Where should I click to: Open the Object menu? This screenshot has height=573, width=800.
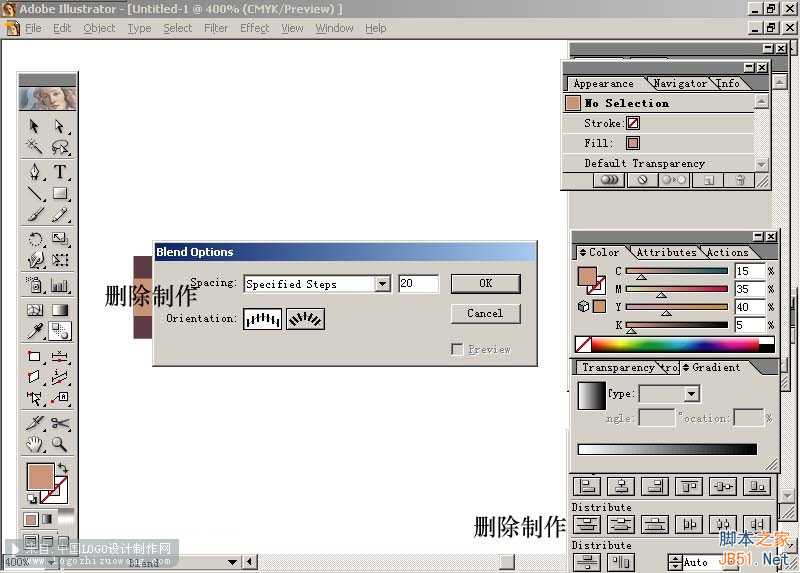99,28
